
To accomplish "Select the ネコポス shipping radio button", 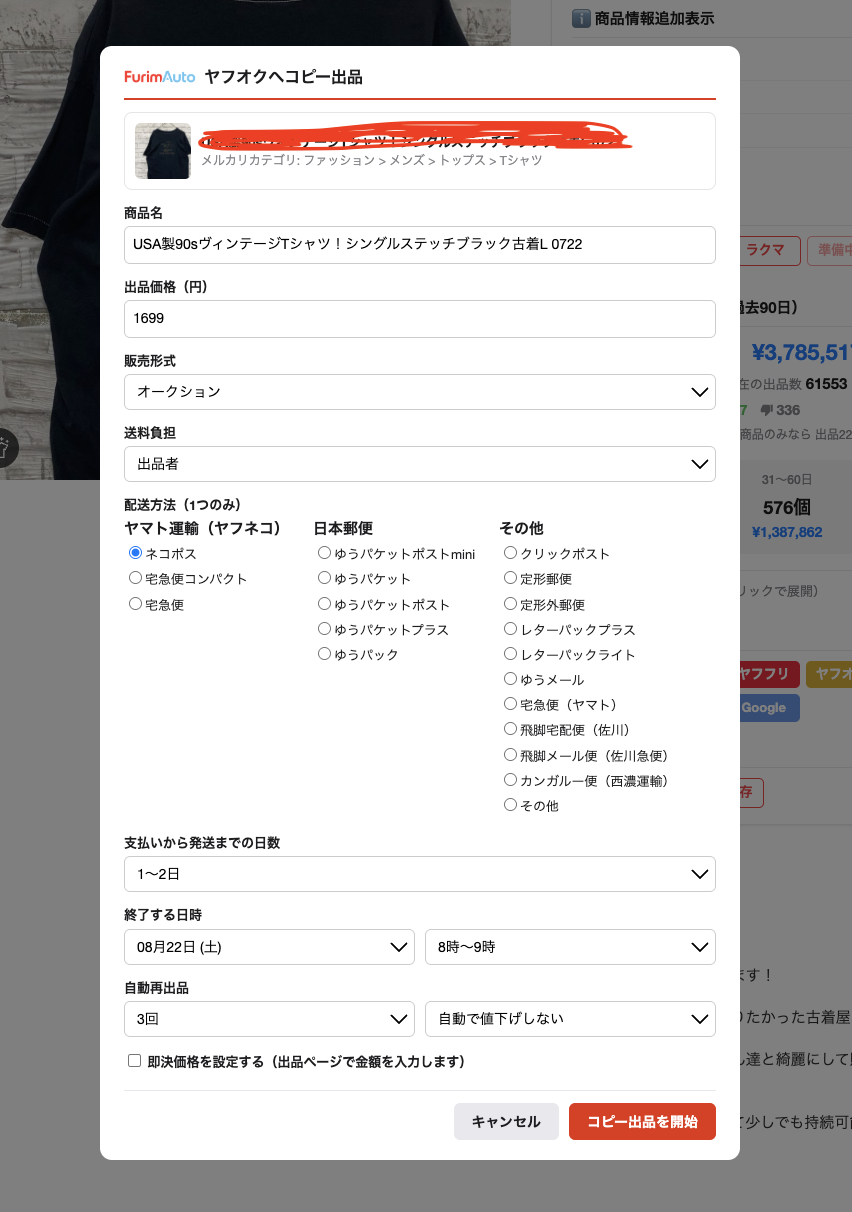I will 135,553.
